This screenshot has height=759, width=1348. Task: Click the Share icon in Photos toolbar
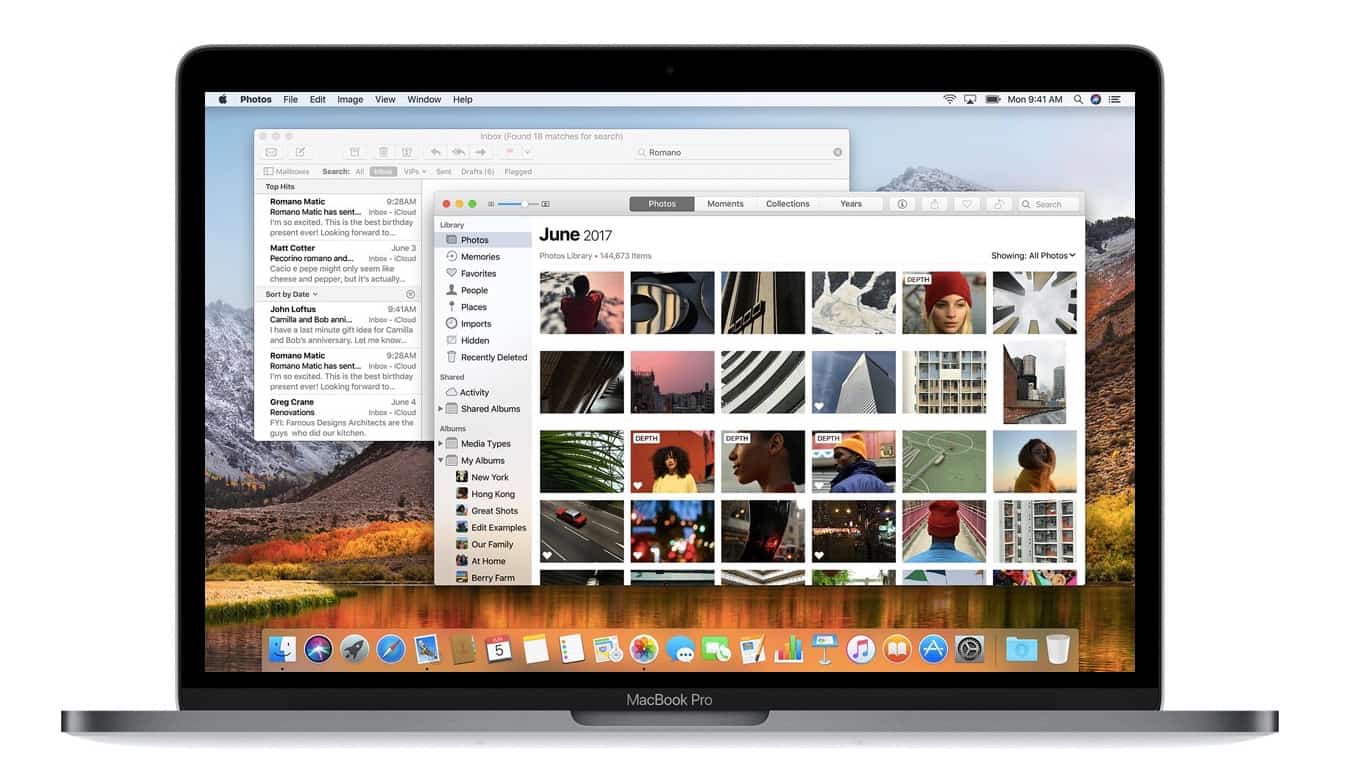tap(934, 204)
